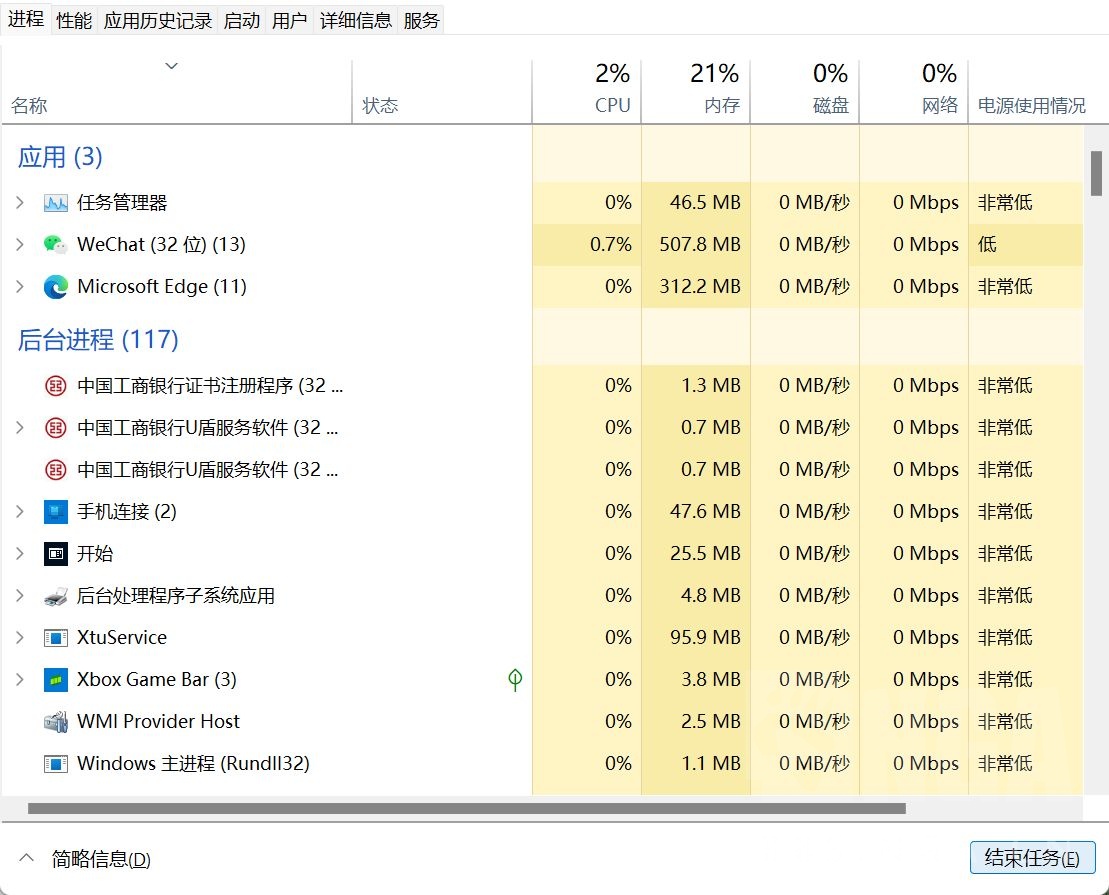Screen dimensions: 1109x895
Task: Click the Xbox Game Bar icon
Action: tap(56, 679)
